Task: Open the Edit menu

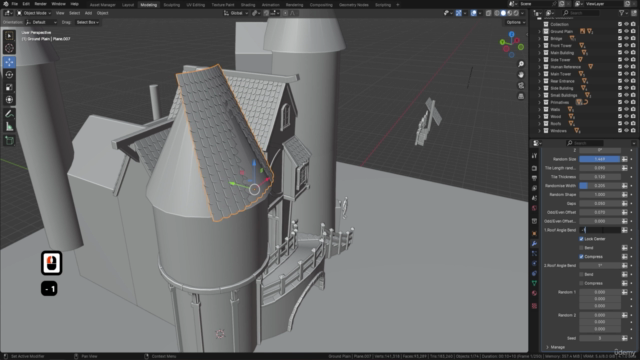Action: pos(26,4)
